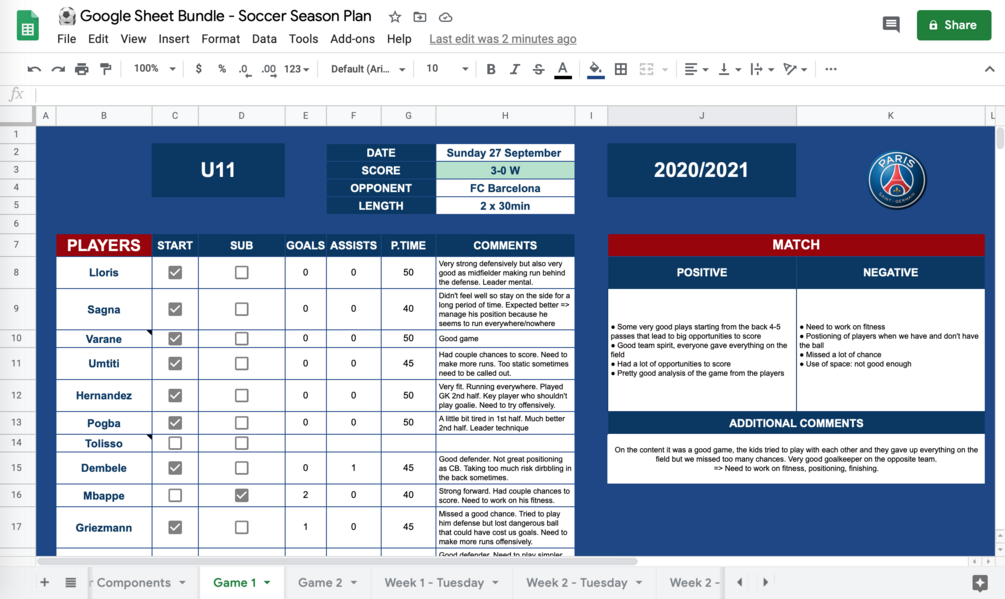Star the document
The height and width of the screenshot is (599, 1005).
pyautogui.click(x=395, y=17)
